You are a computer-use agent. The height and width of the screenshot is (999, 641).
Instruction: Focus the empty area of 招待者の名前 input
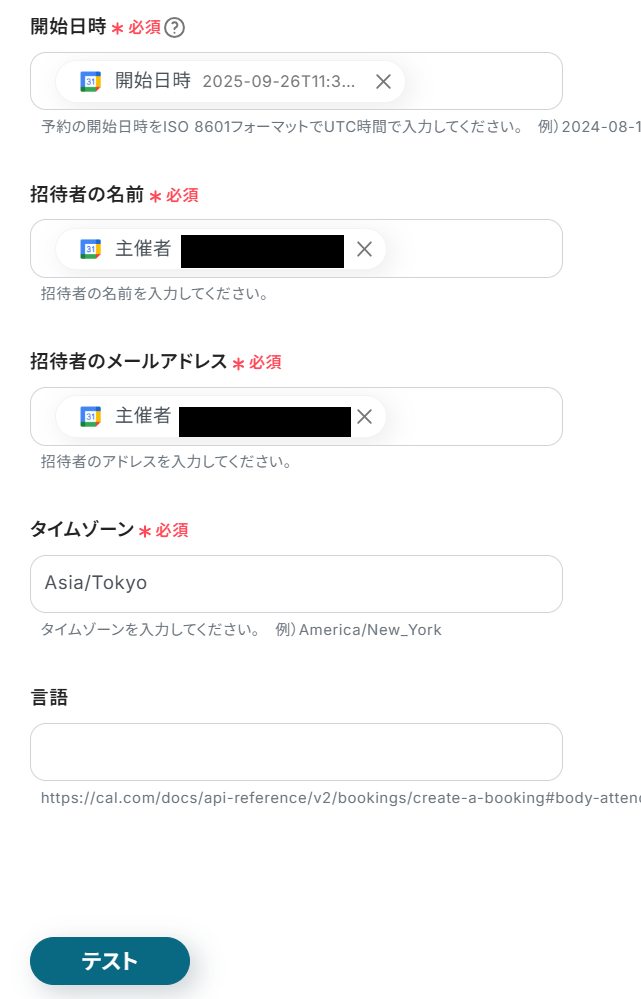pyautogui.click(x=470, y=249)
